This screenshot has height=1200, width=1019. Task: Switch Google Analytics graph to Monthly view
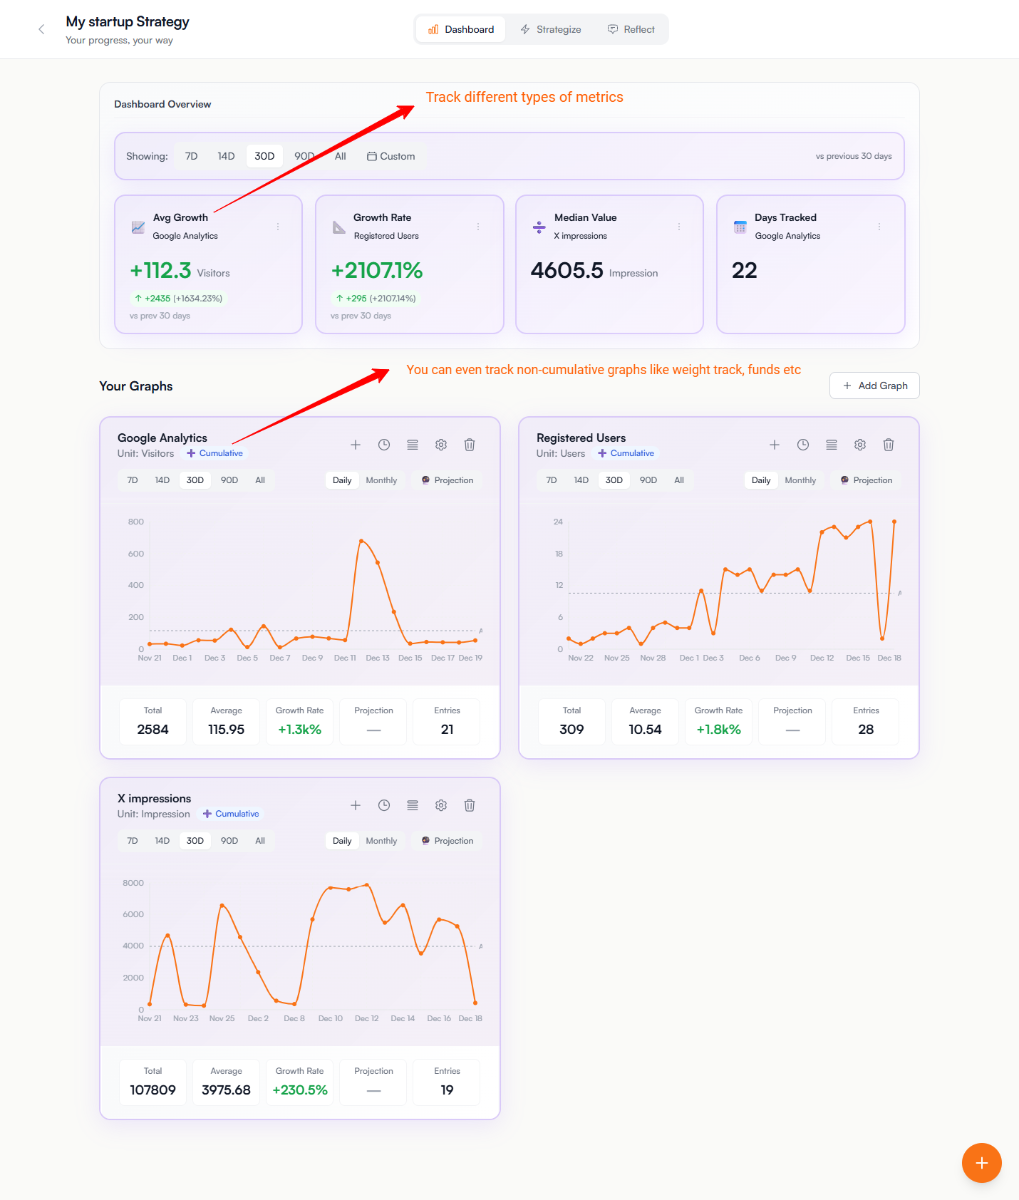[381, 480]
